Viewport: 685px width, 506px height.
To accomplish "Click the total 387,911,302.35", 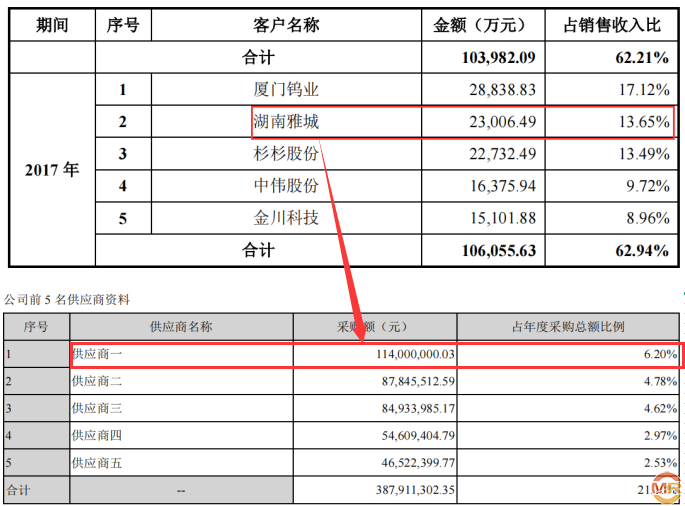I will coord(415,490).
